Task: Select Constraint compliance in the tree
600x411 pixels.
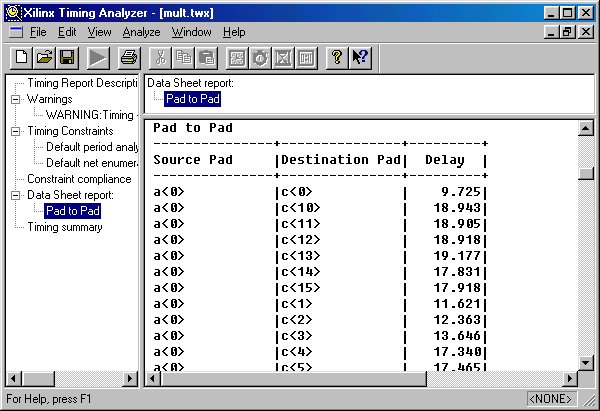Action: click(x=79, y=179)
